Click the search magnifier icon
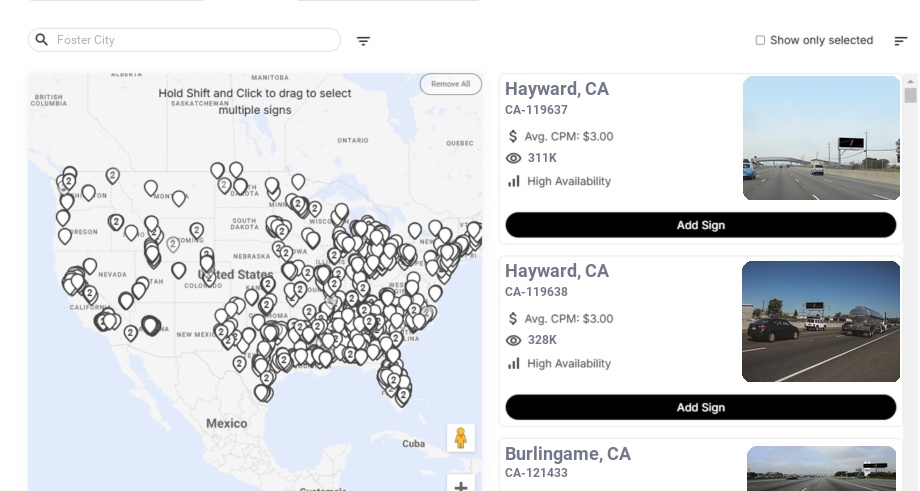 (41, 40)
